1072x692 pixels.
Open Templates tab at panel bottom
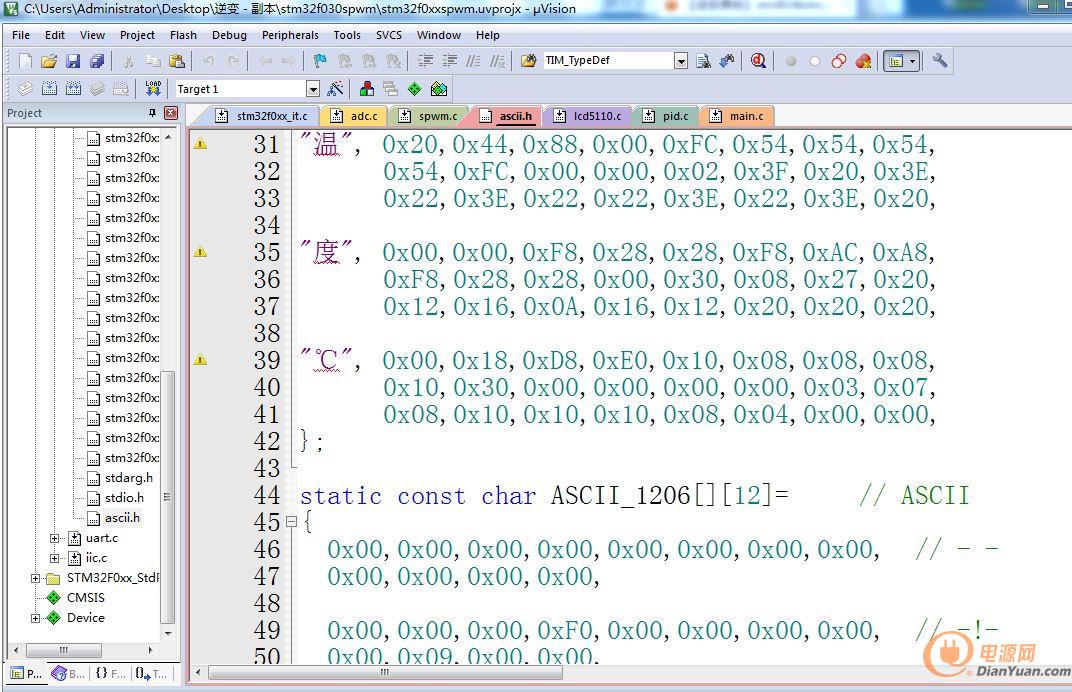(x=150, y=674)
